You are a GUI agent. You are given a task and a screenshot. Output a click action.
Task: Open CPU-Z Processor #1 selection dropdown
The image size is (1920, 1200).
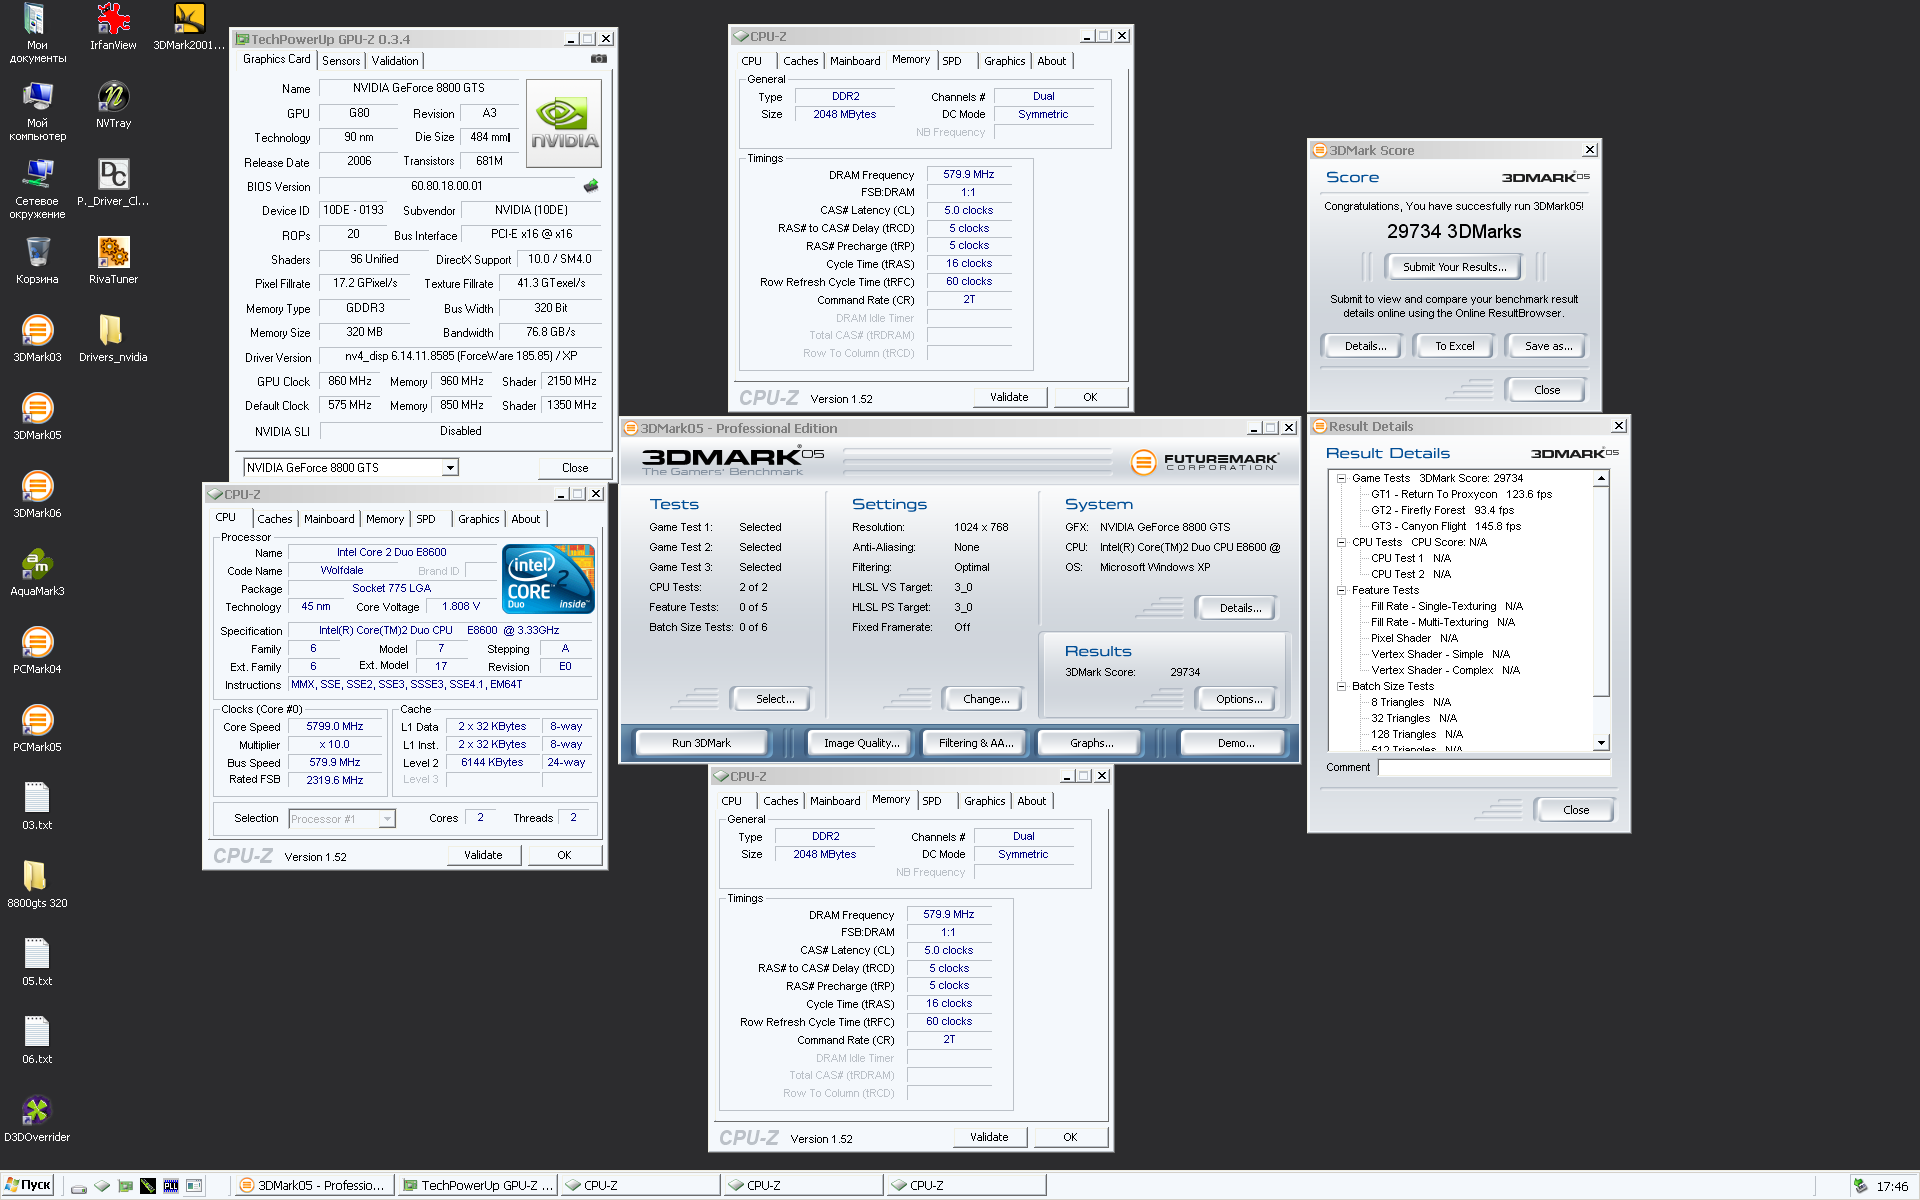[x=387, y=819]
